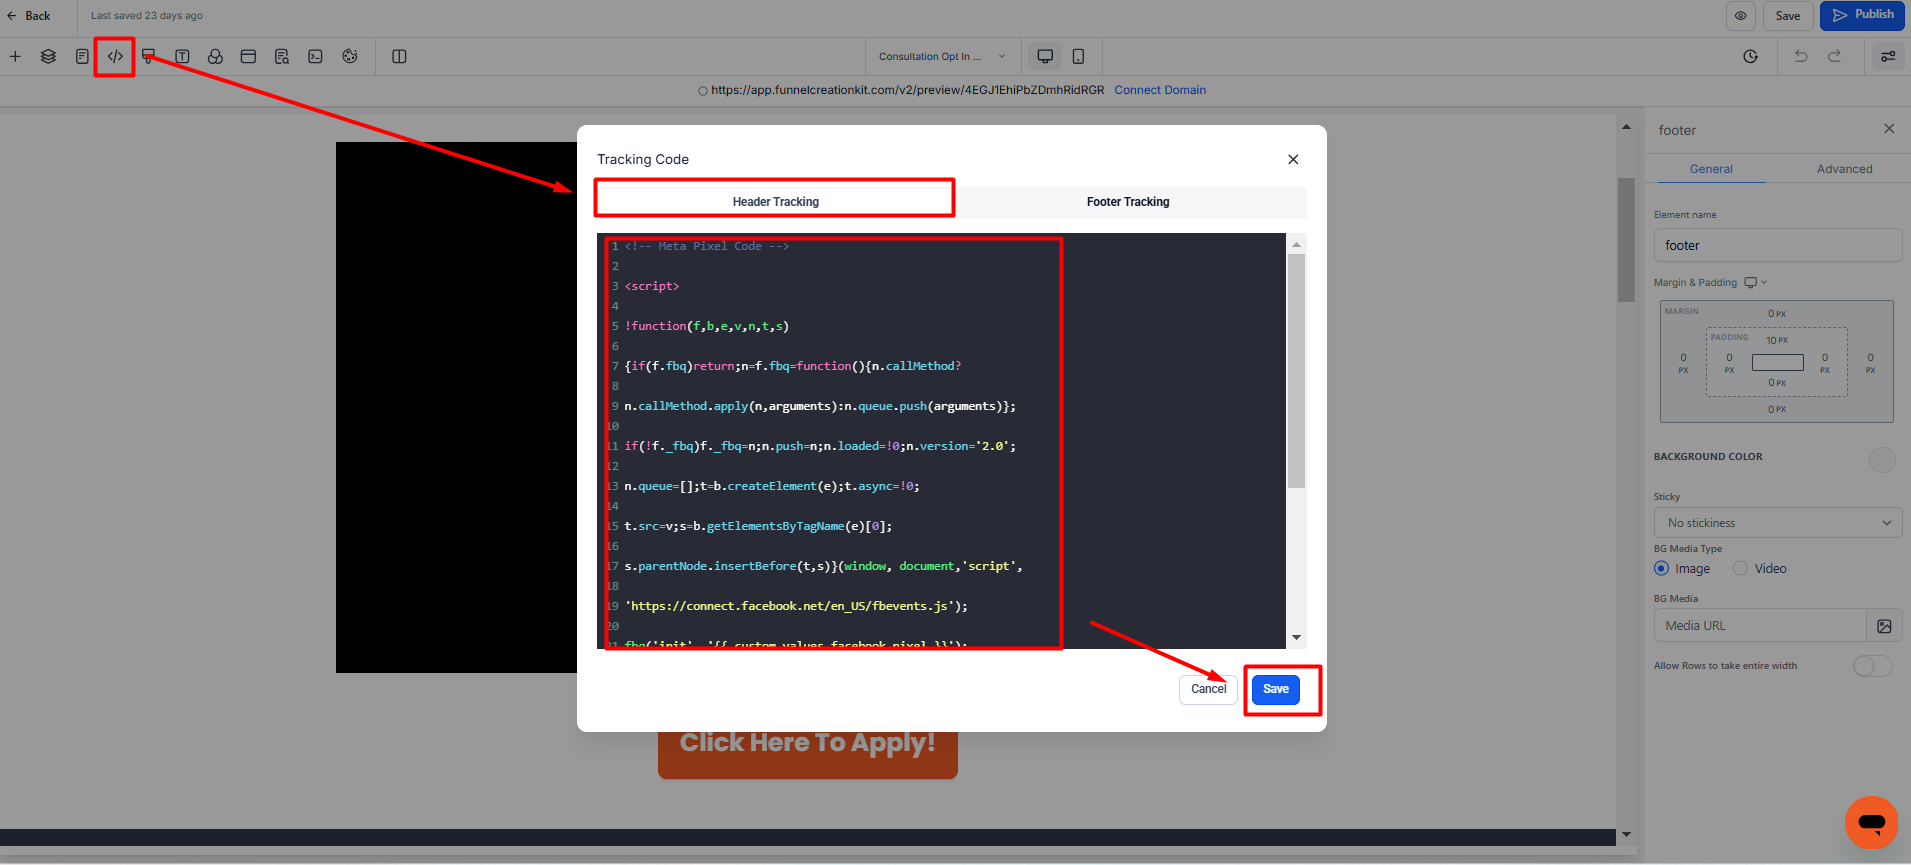Click the Connect Domain link
The height and width of the screenshot is (865, 1911).
point(1160,90)
